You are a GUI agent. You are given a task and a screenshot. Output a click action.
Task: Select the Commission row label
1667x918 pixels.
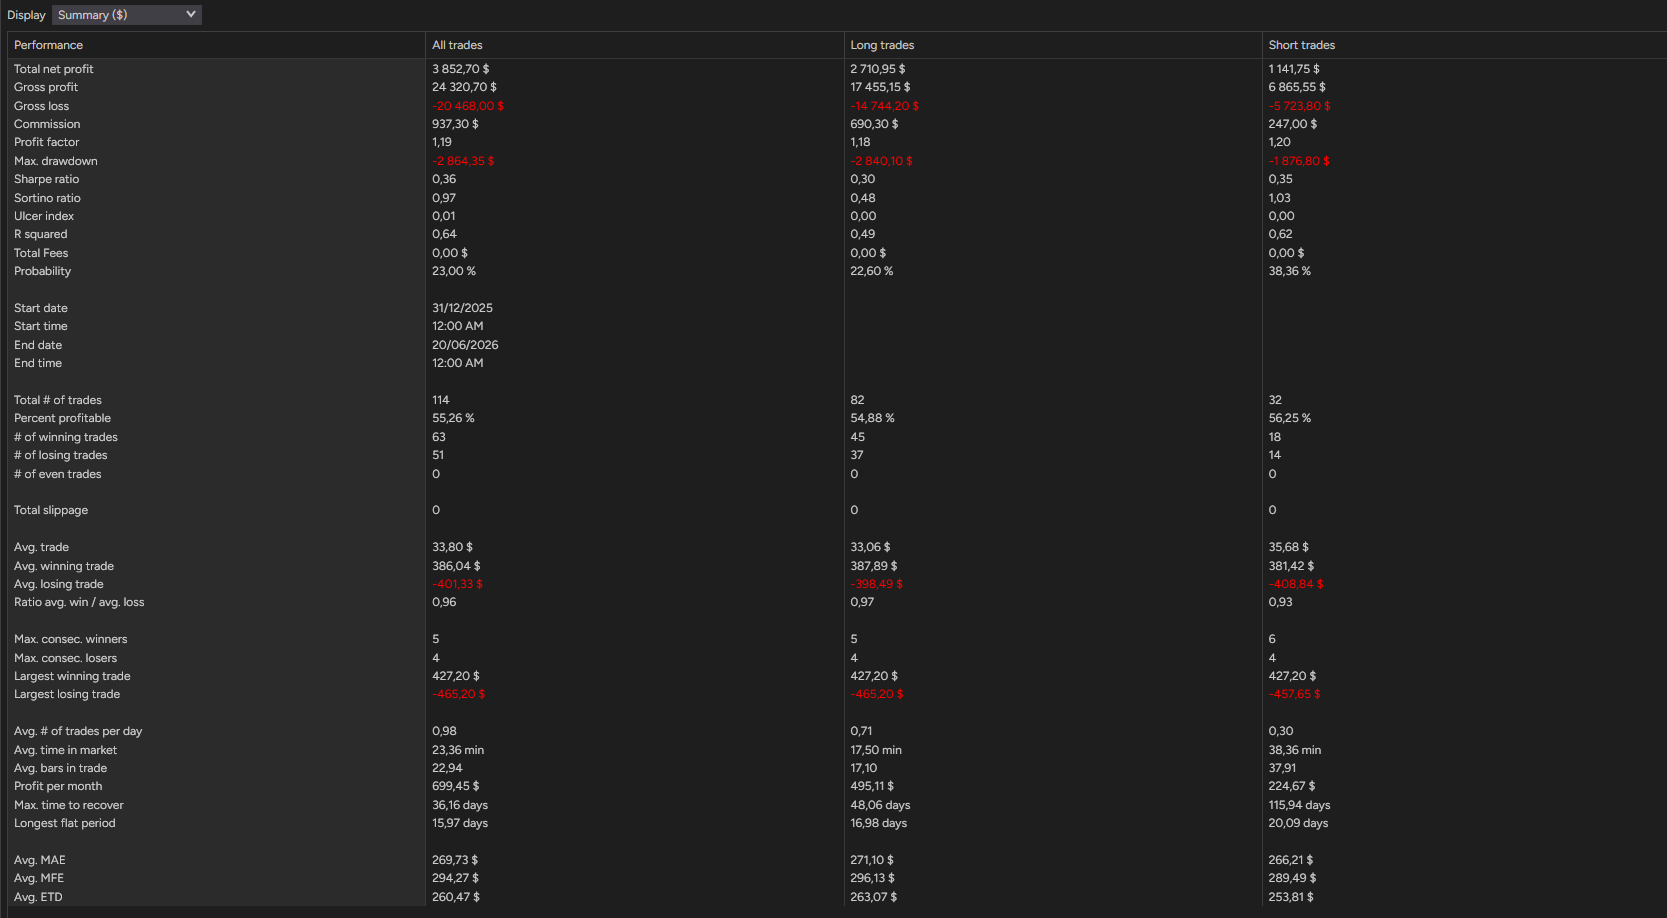(47, 124)
